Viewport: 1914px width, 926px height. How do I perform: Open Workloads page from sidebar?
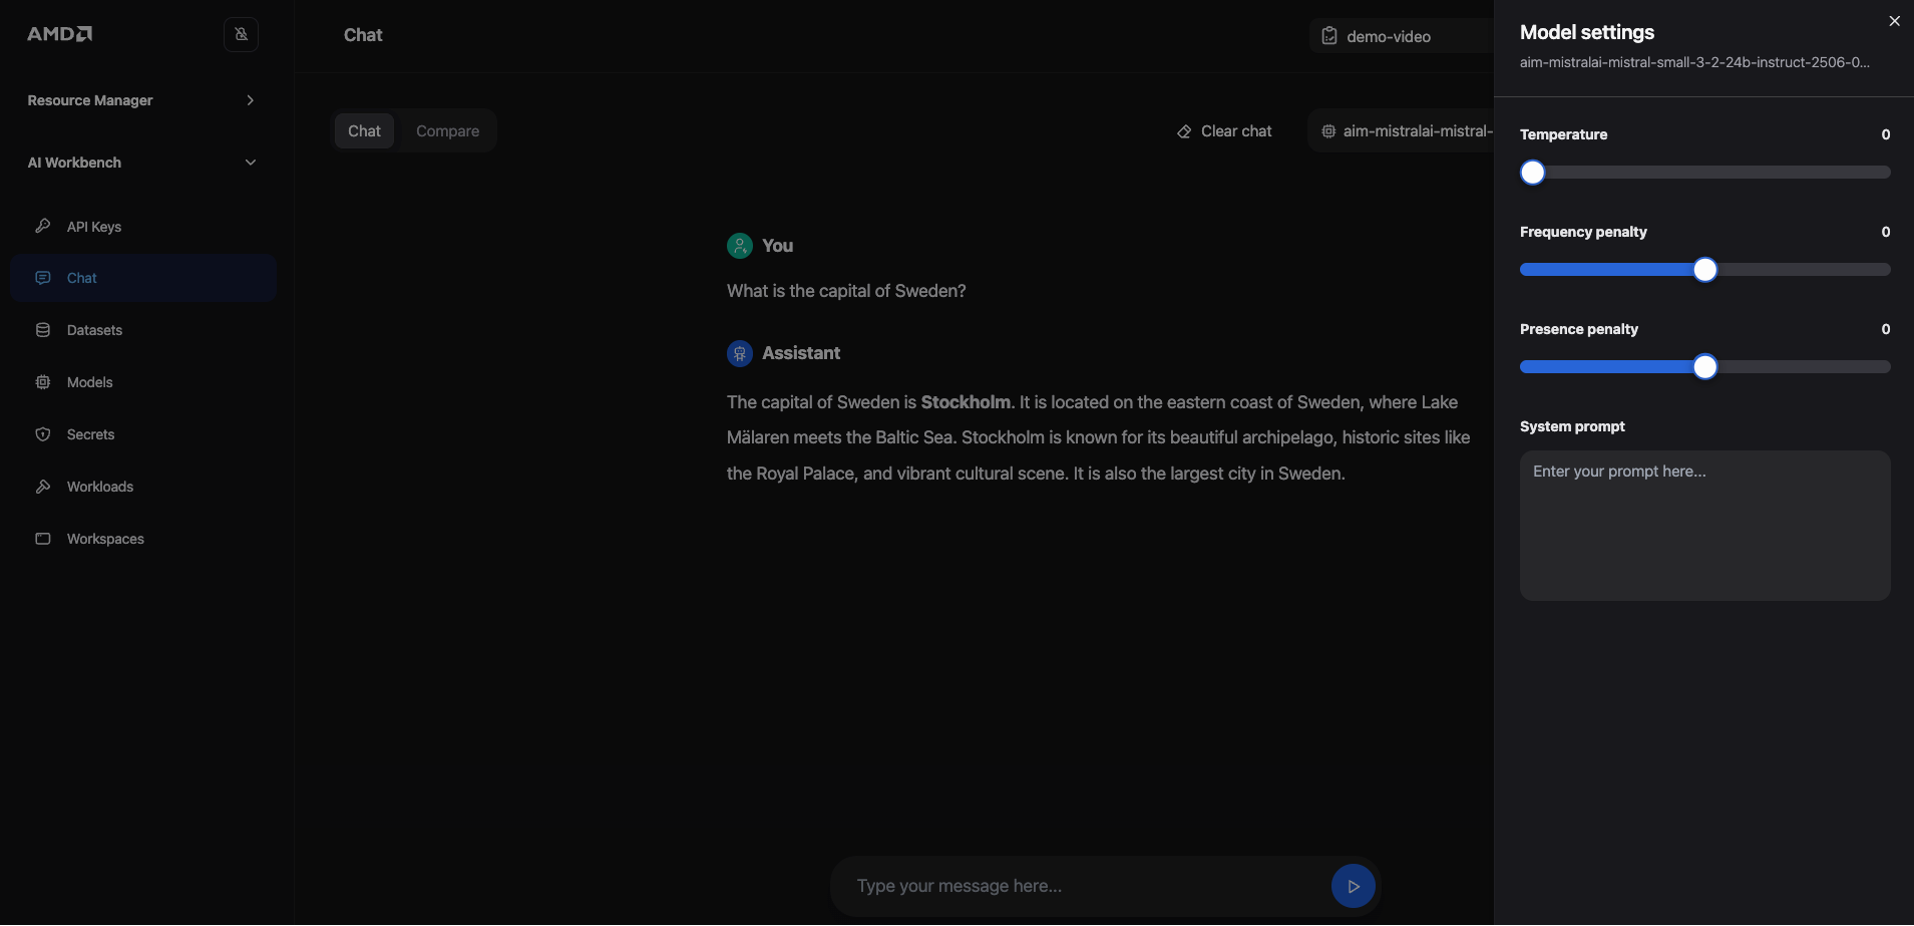pos(99,487)
